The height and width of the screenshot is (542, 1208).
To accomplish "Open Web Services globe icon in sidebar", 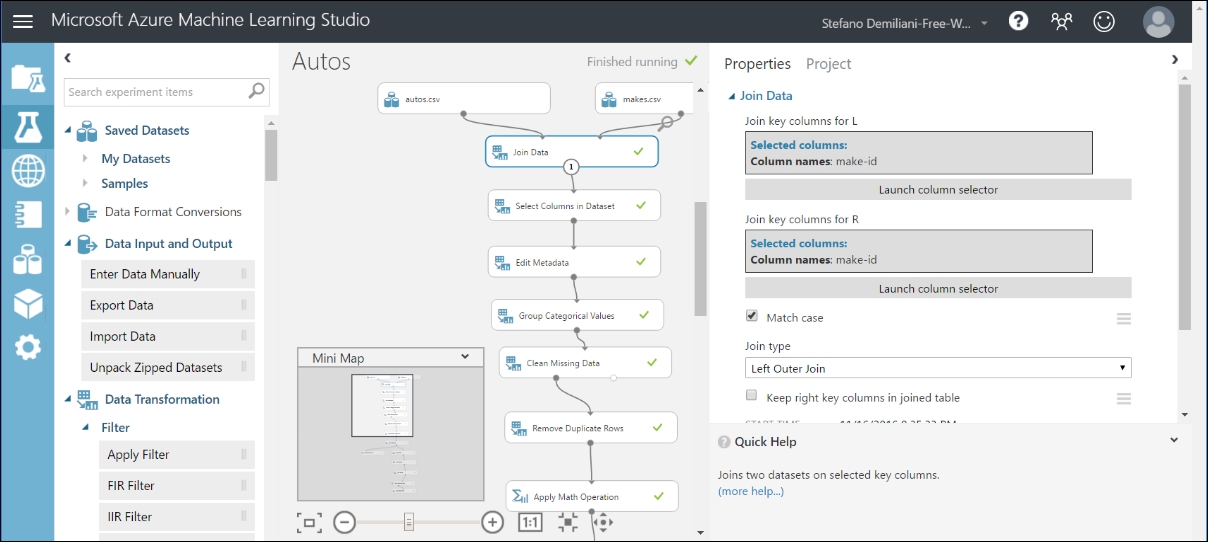I will [28, 170].
